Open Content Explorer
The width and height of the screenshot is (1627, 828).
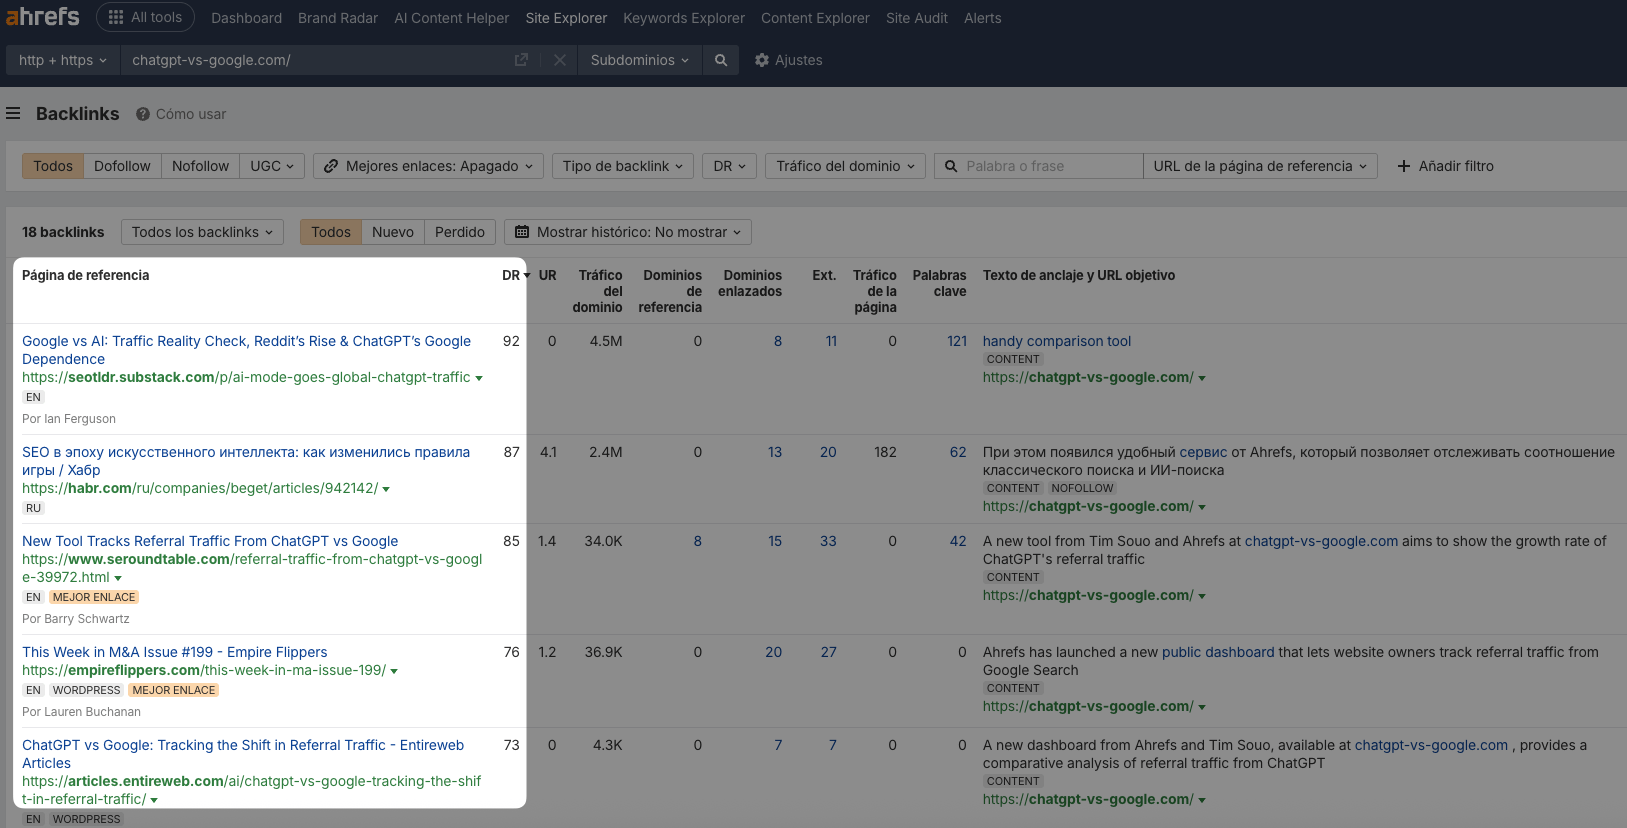tap(815, 18)
